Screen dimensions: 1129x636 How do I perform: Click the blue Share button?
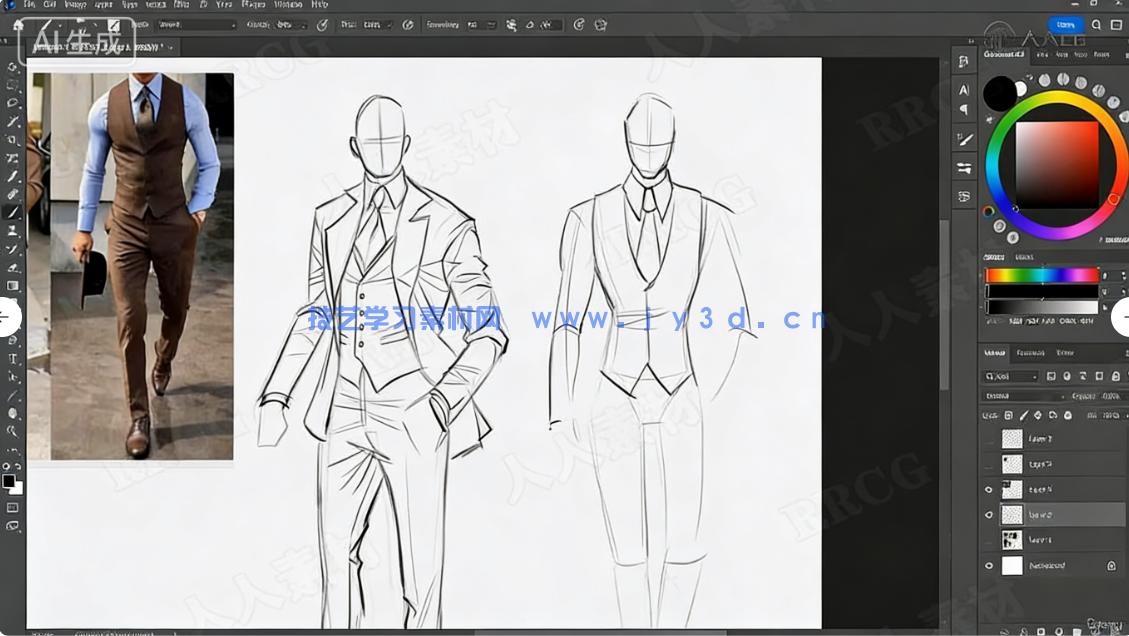pos(1066,25)
